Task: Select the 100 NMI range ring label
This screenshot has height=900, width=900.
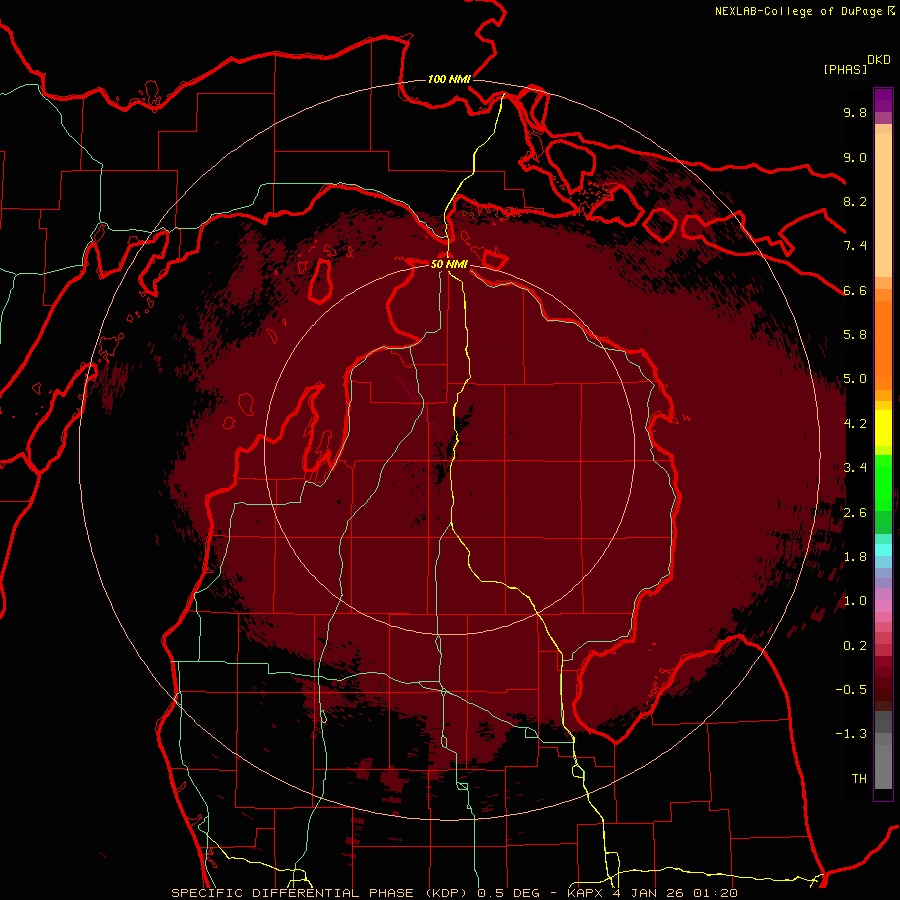Action: pyautogui.click(x=449, y=79)
